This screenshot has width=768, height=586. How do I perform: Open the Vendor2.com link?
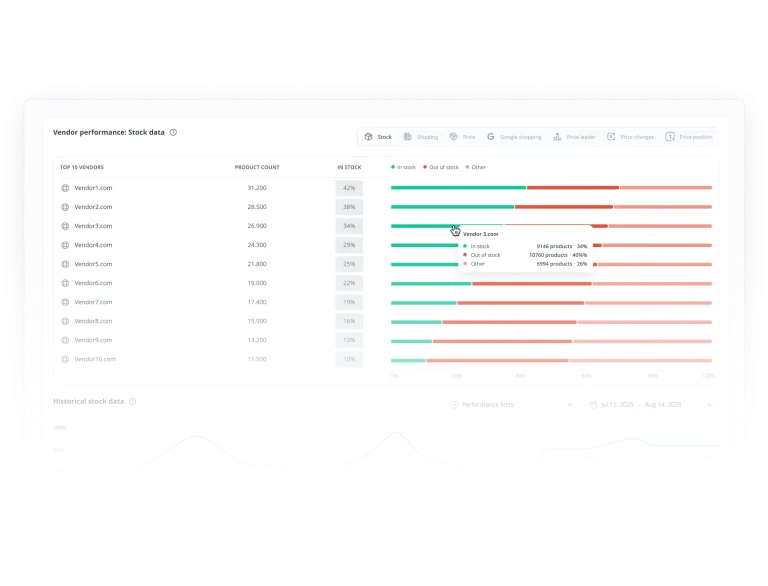(x=93, y=207)
